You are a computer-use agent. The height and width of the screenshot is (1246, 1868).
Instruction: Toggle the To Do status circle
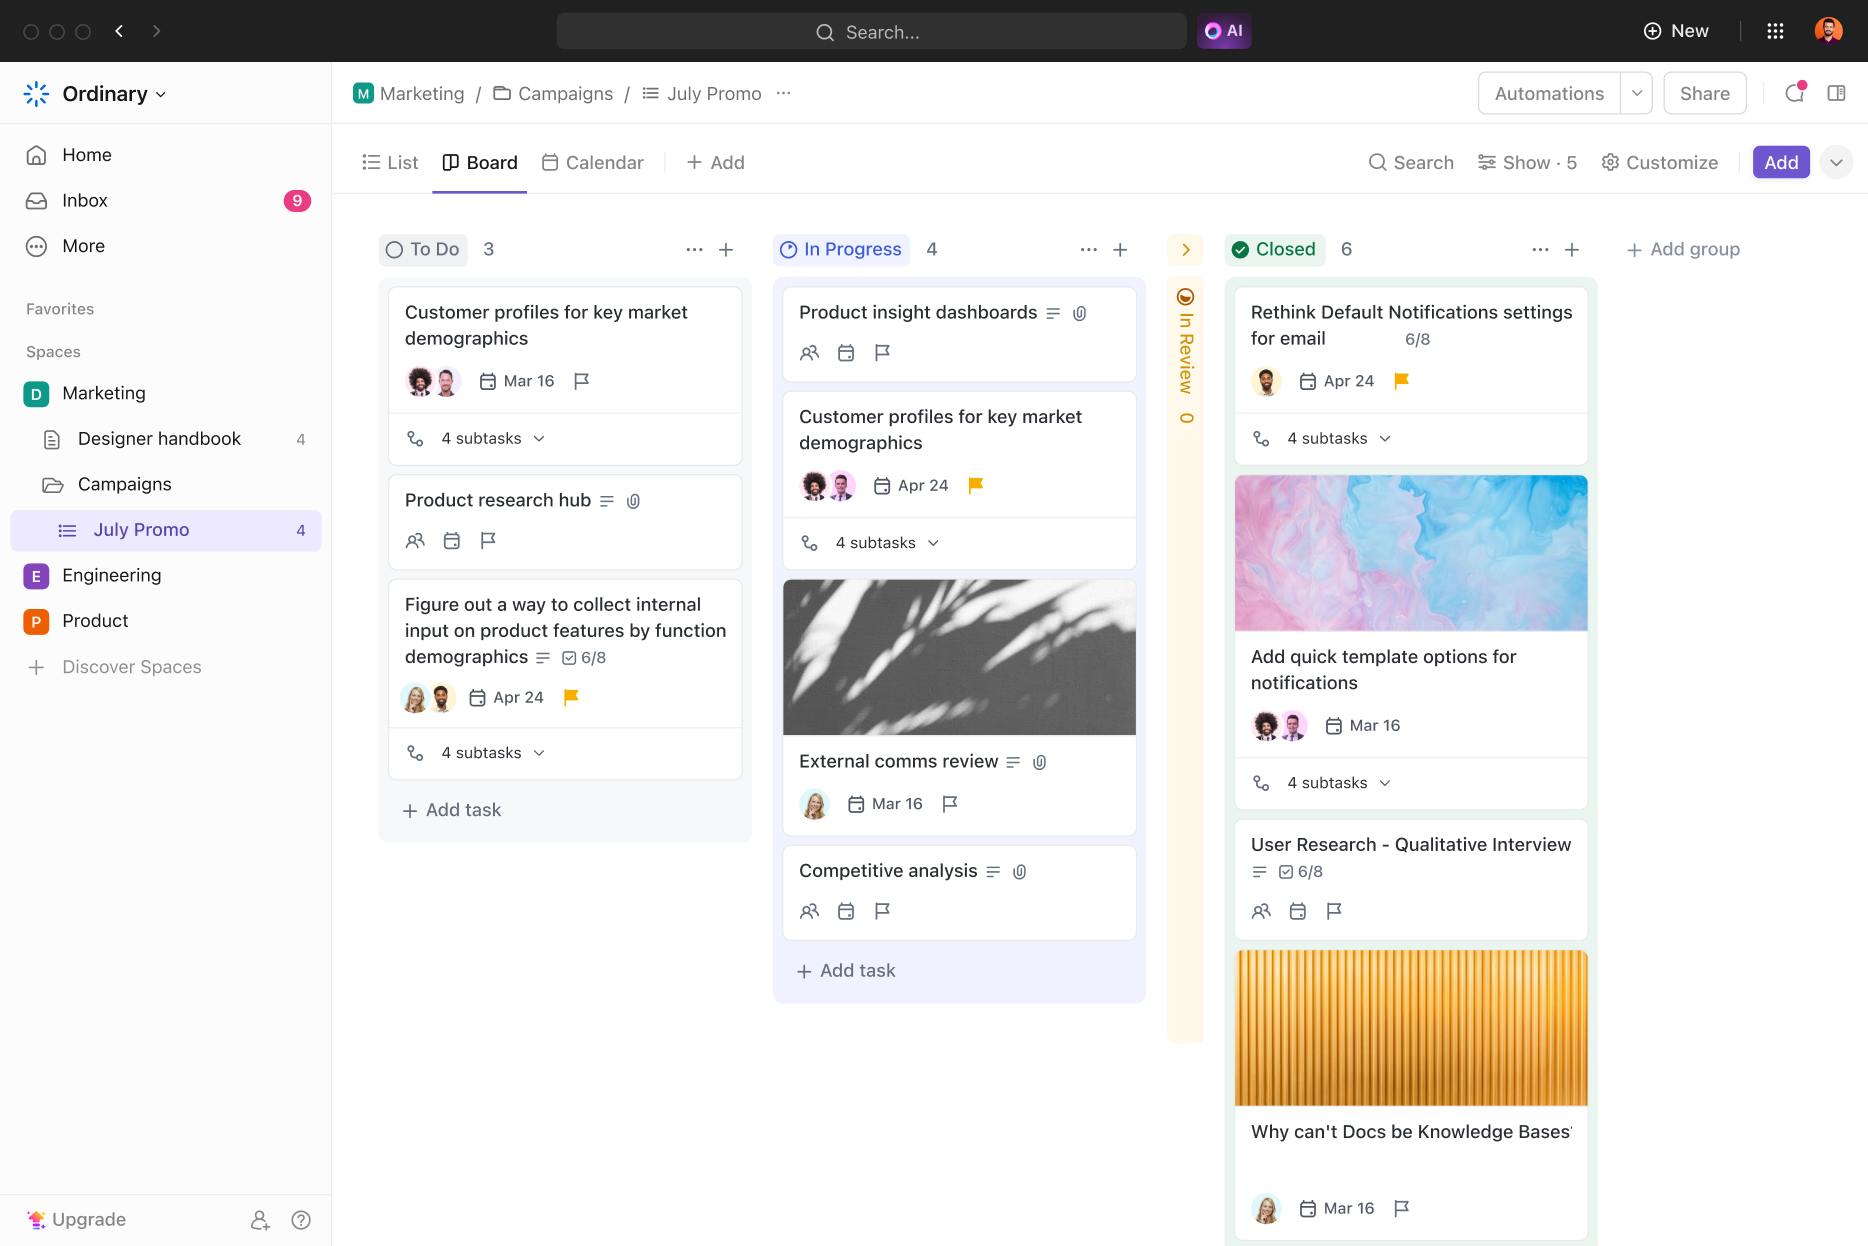pyautogui.click(x=394, y=250)
